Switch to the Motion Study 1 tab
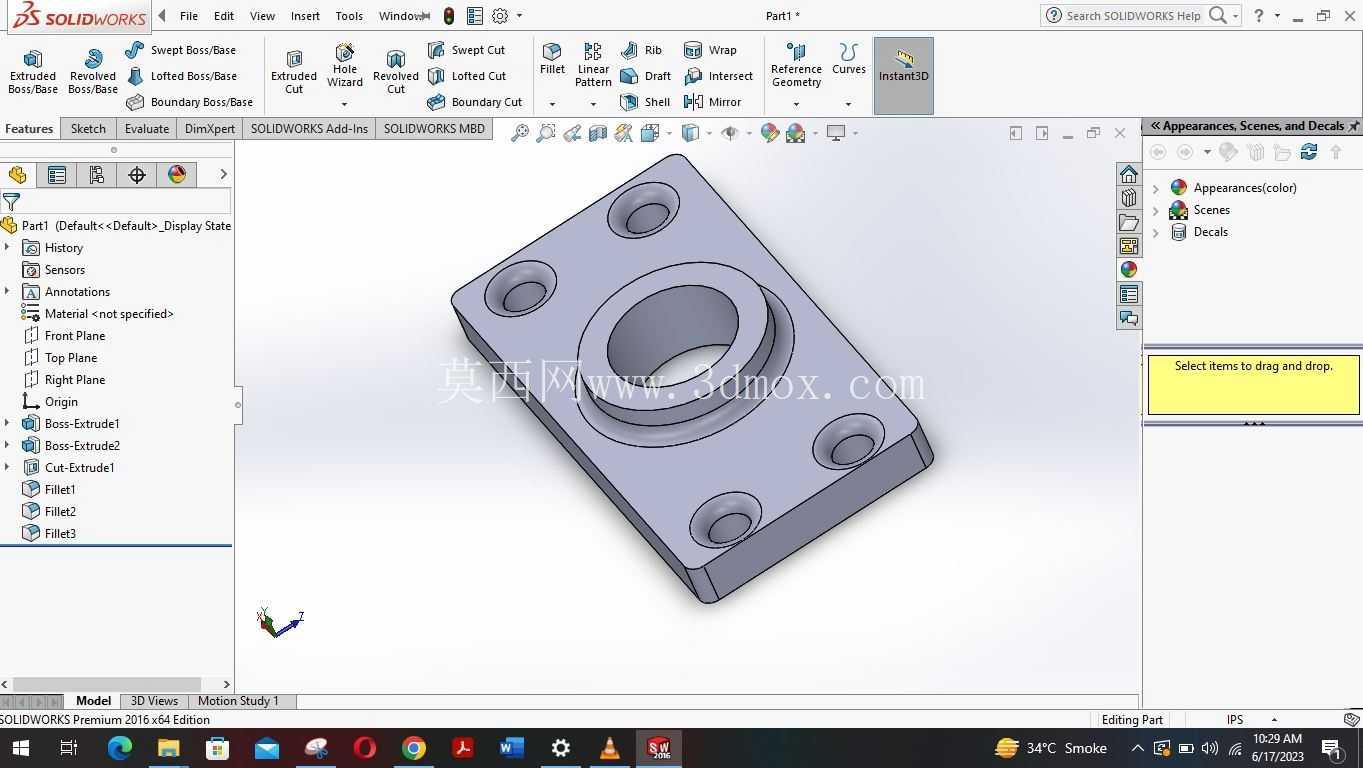 (238, 701)
